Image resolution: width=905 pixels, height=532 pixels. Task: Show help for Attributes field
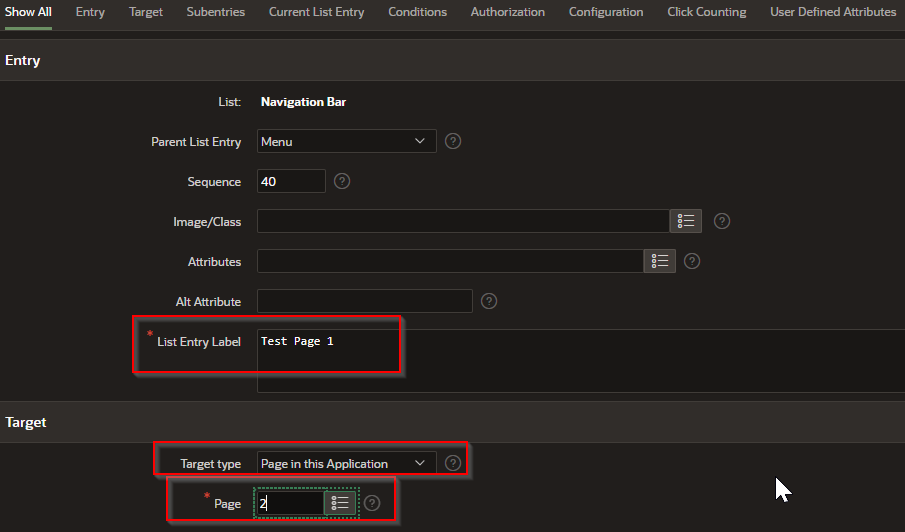pos(691,261)
